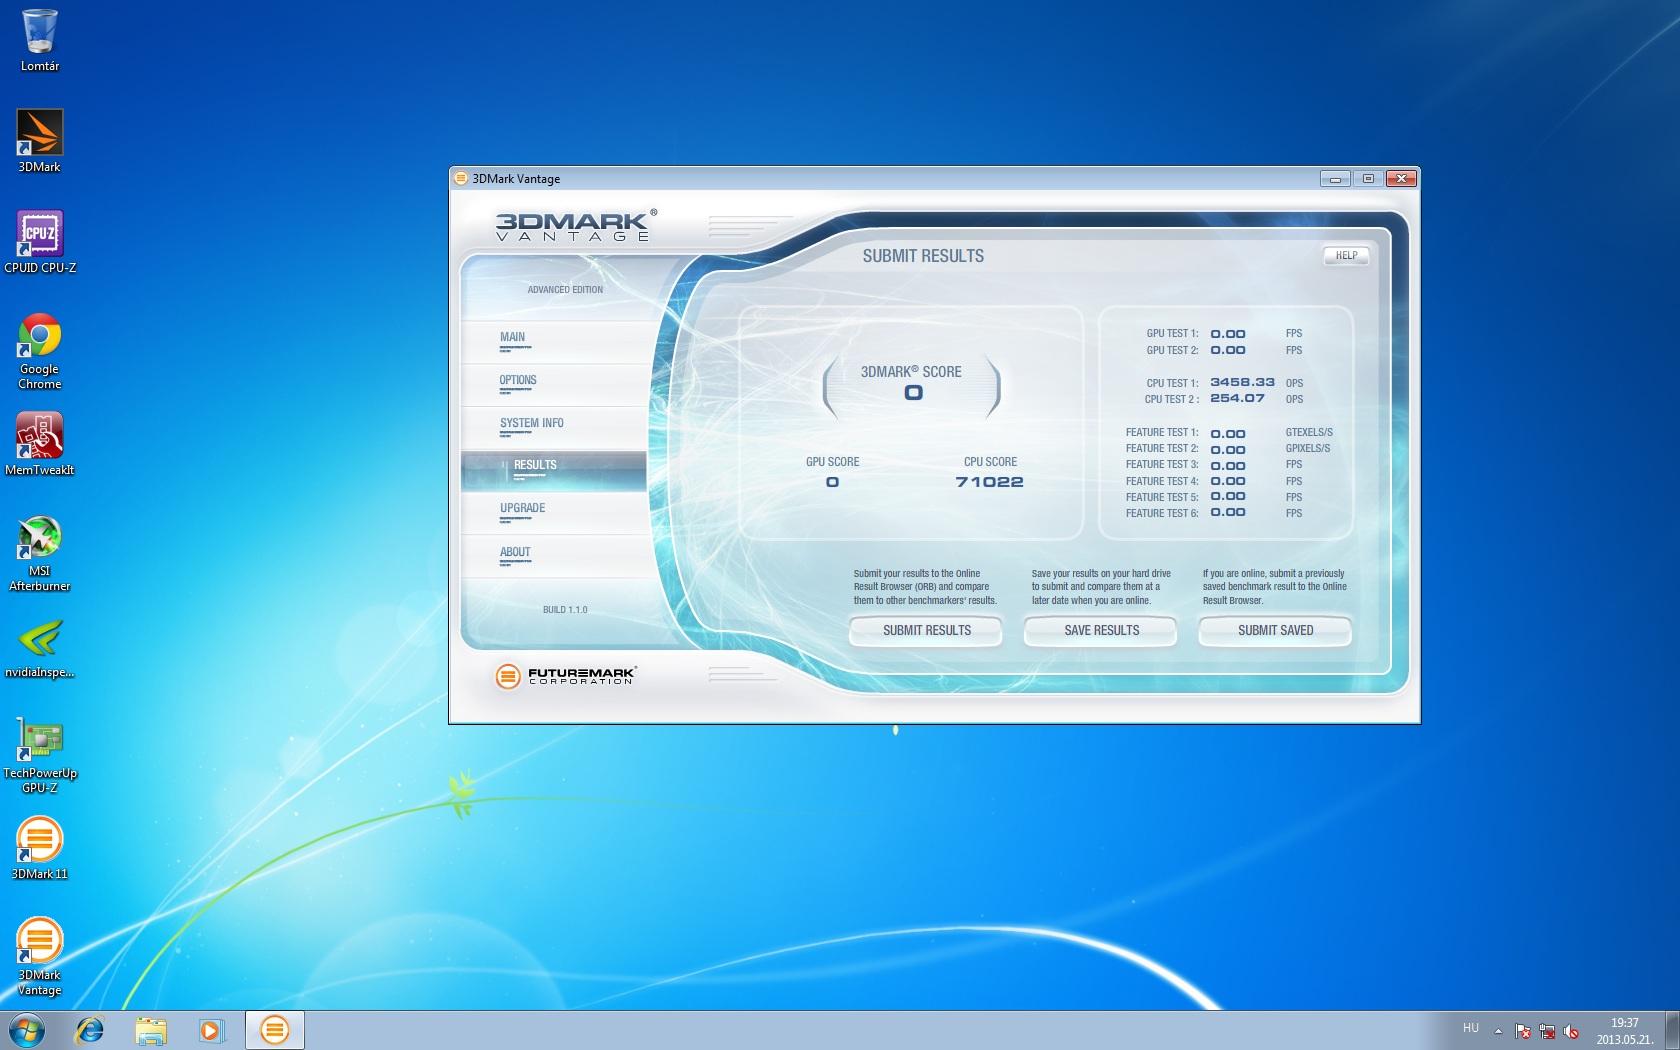Viewport: 1680px width, 1050px height.
Task: Select the Google Chrome desktop icon
Action: [40, 350]
